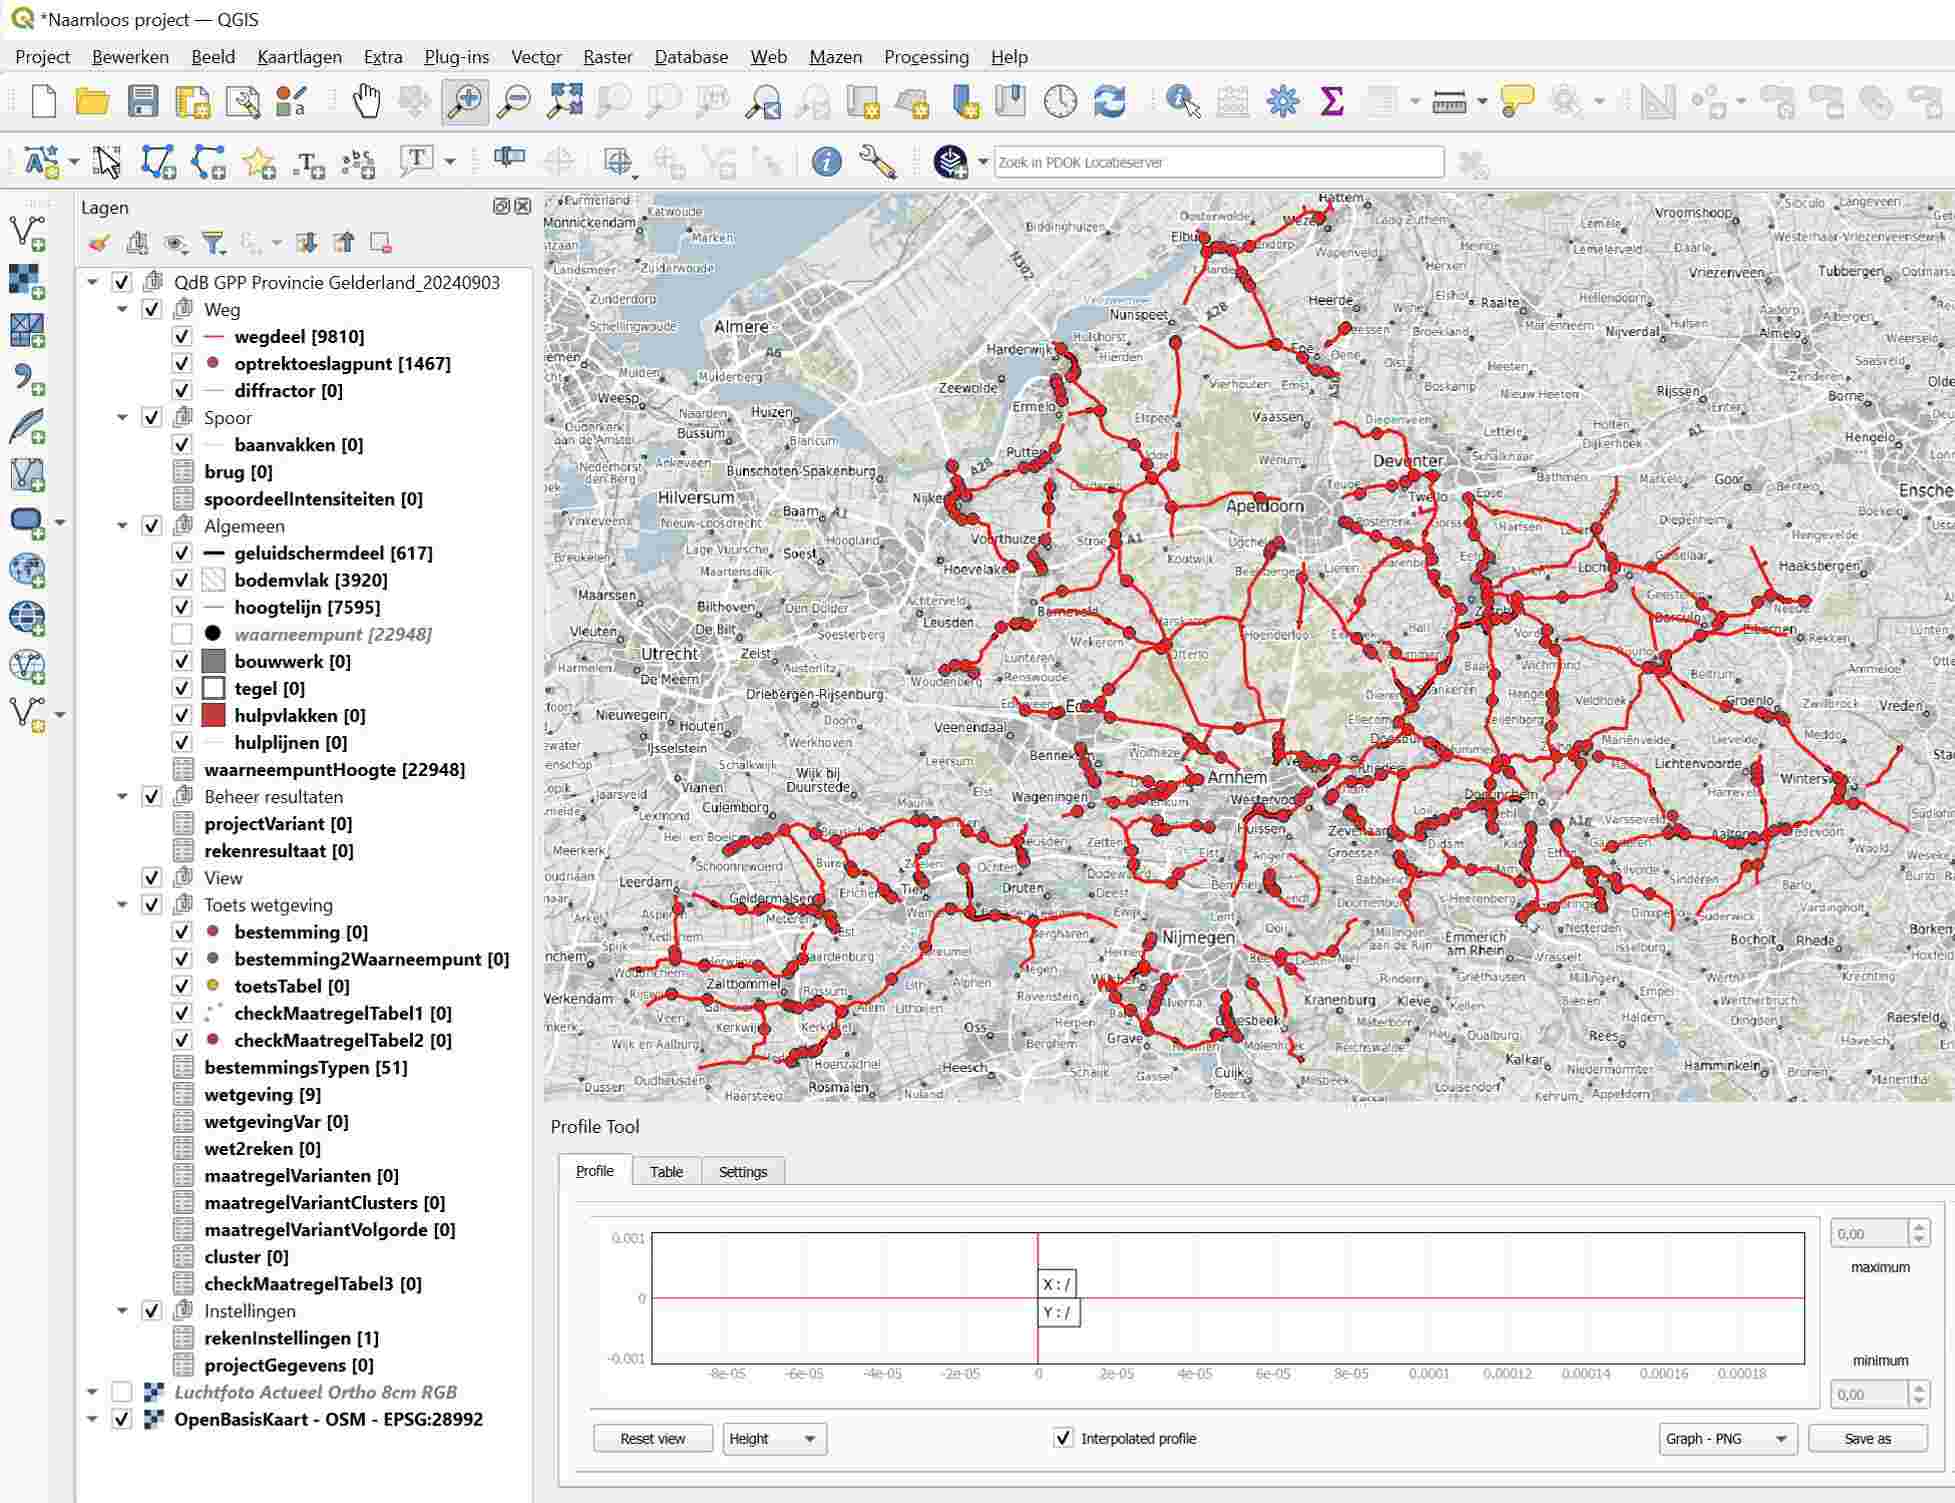This screenshot has height=1503, width=1955.
Task: Click the Reset view button
Action: click(x=652, y=1438)
